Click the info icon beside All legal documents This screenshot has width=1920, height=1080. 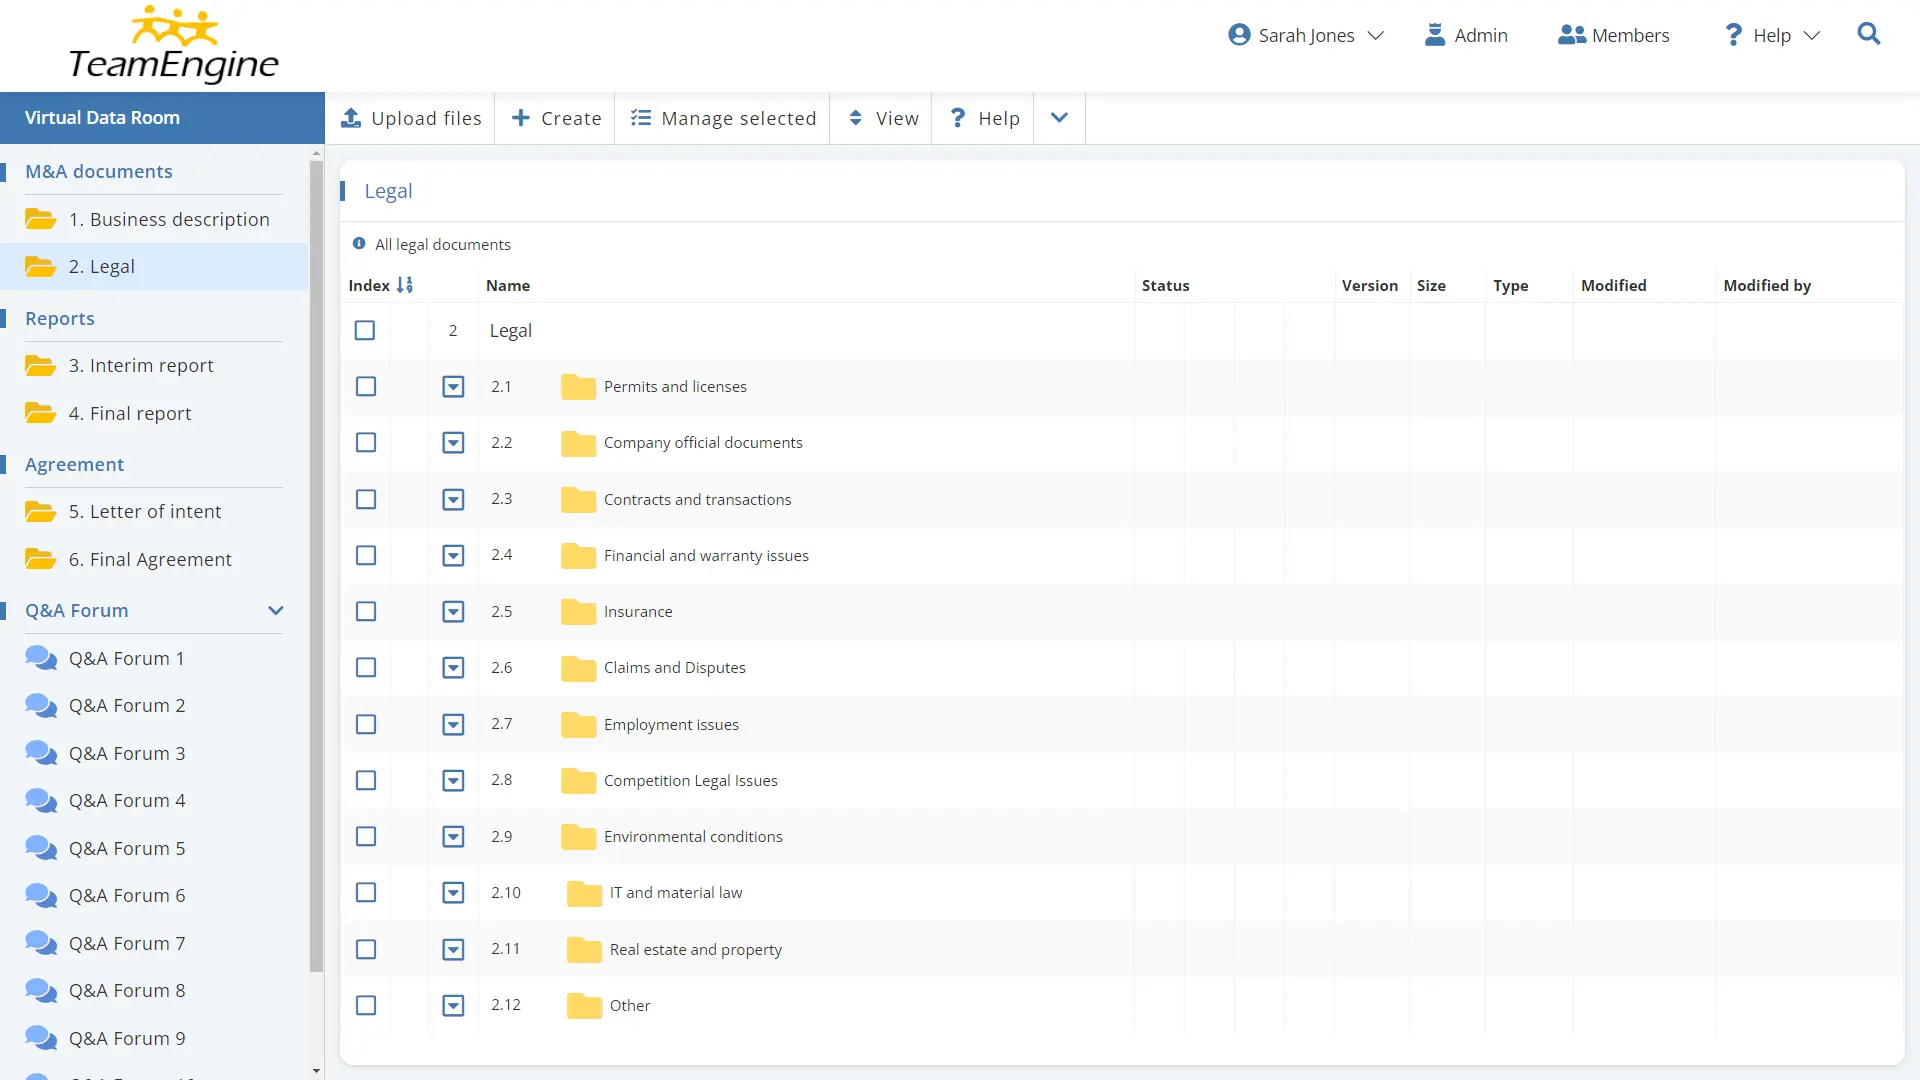click(x=359, y=243)
